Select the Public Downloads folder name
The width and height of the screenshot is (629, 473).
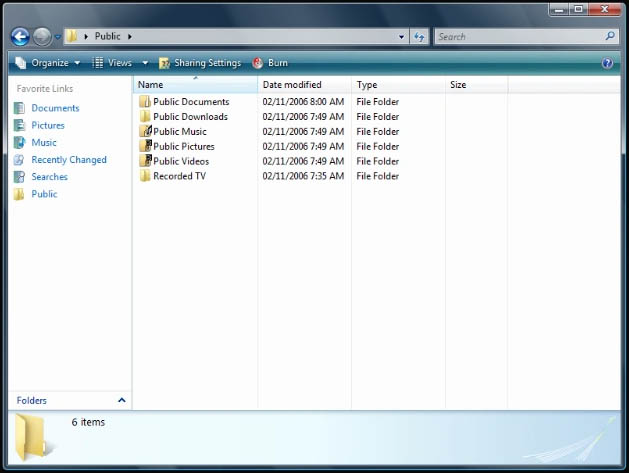pos(190,116)
